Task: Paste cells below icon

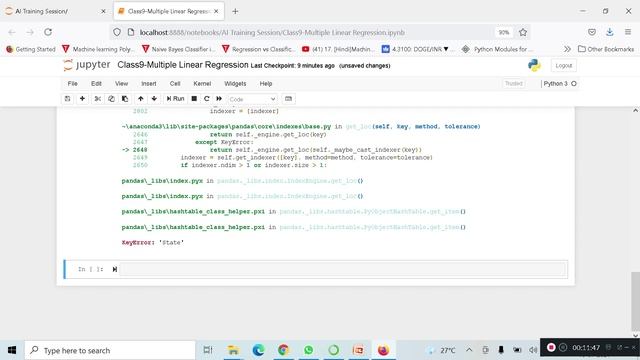Action: (x=125, y=99)
